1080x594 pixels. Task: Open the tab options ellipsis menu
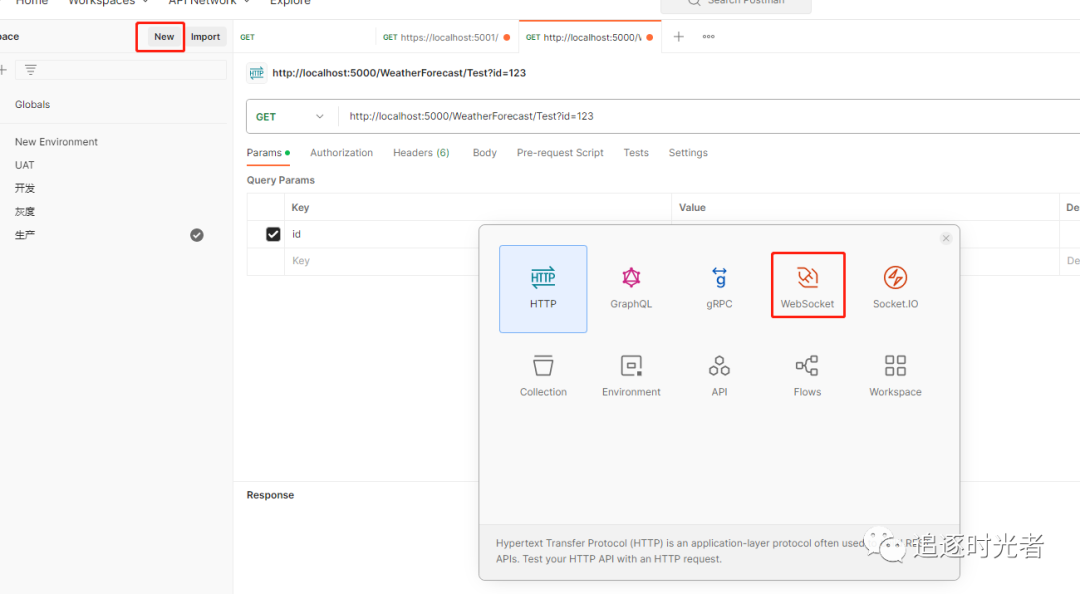708,37
